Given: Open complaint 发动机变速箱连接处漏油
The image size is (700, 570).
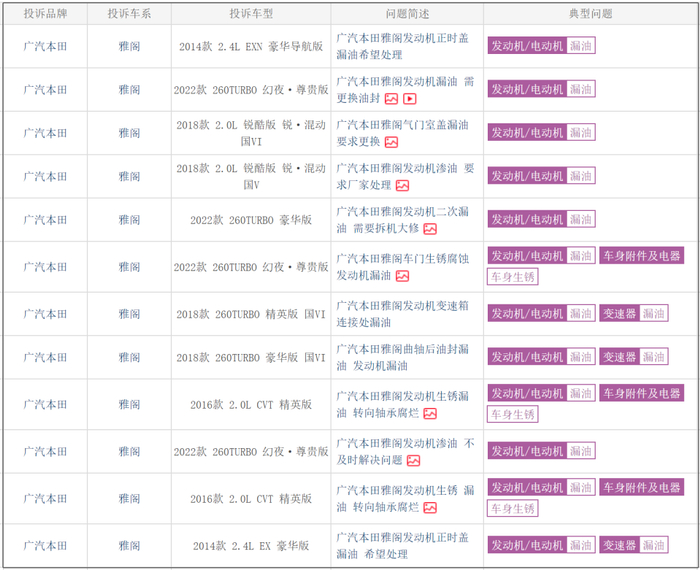Looking at the screenshot, I should tap(402, 314).
